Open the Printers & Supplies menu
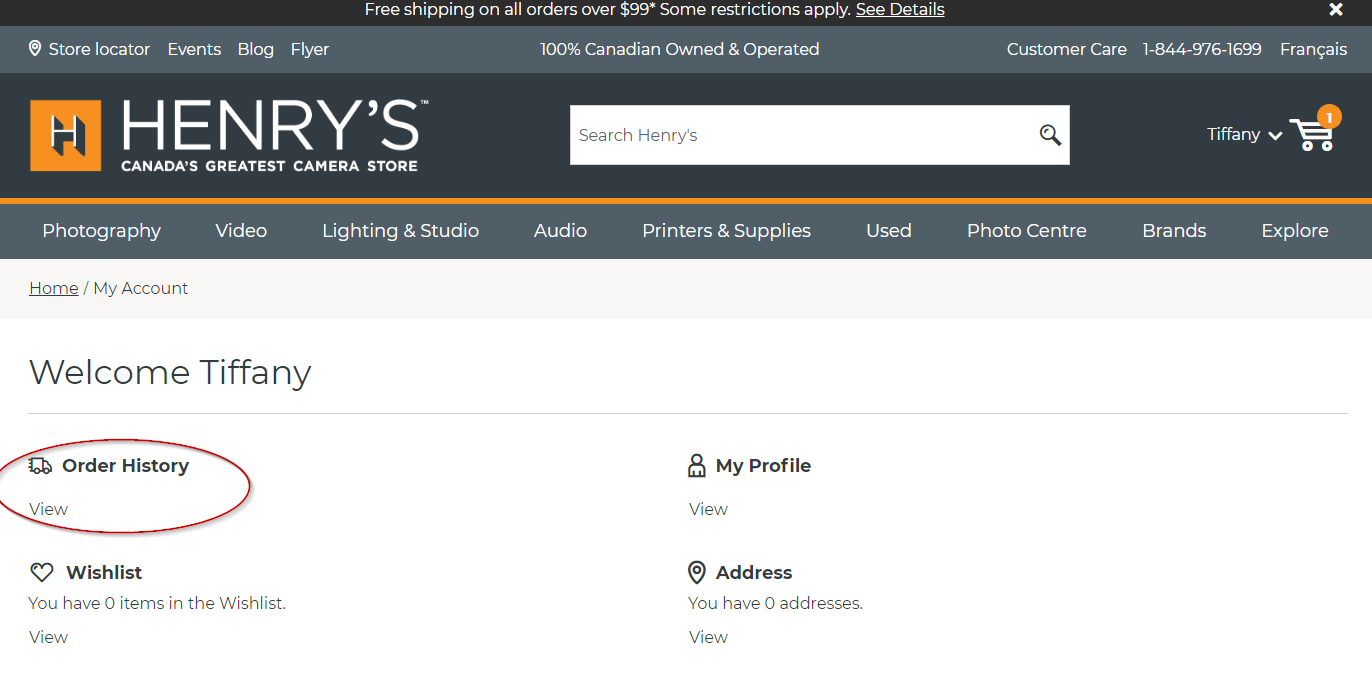The height and width of the screenshot is (686, 1372). (x=726, y=231)
